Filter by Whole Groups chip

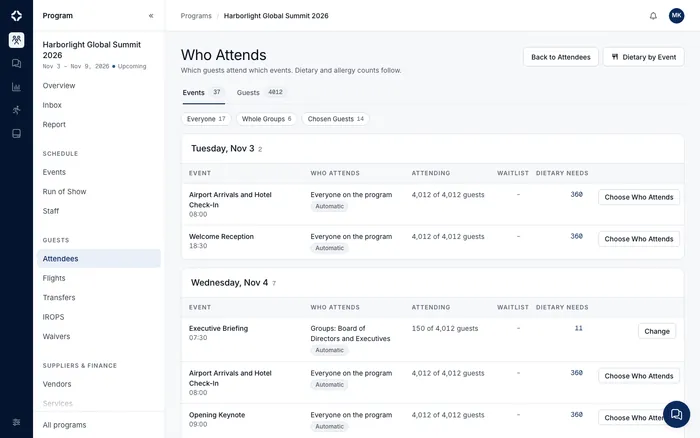coord(266,119)
